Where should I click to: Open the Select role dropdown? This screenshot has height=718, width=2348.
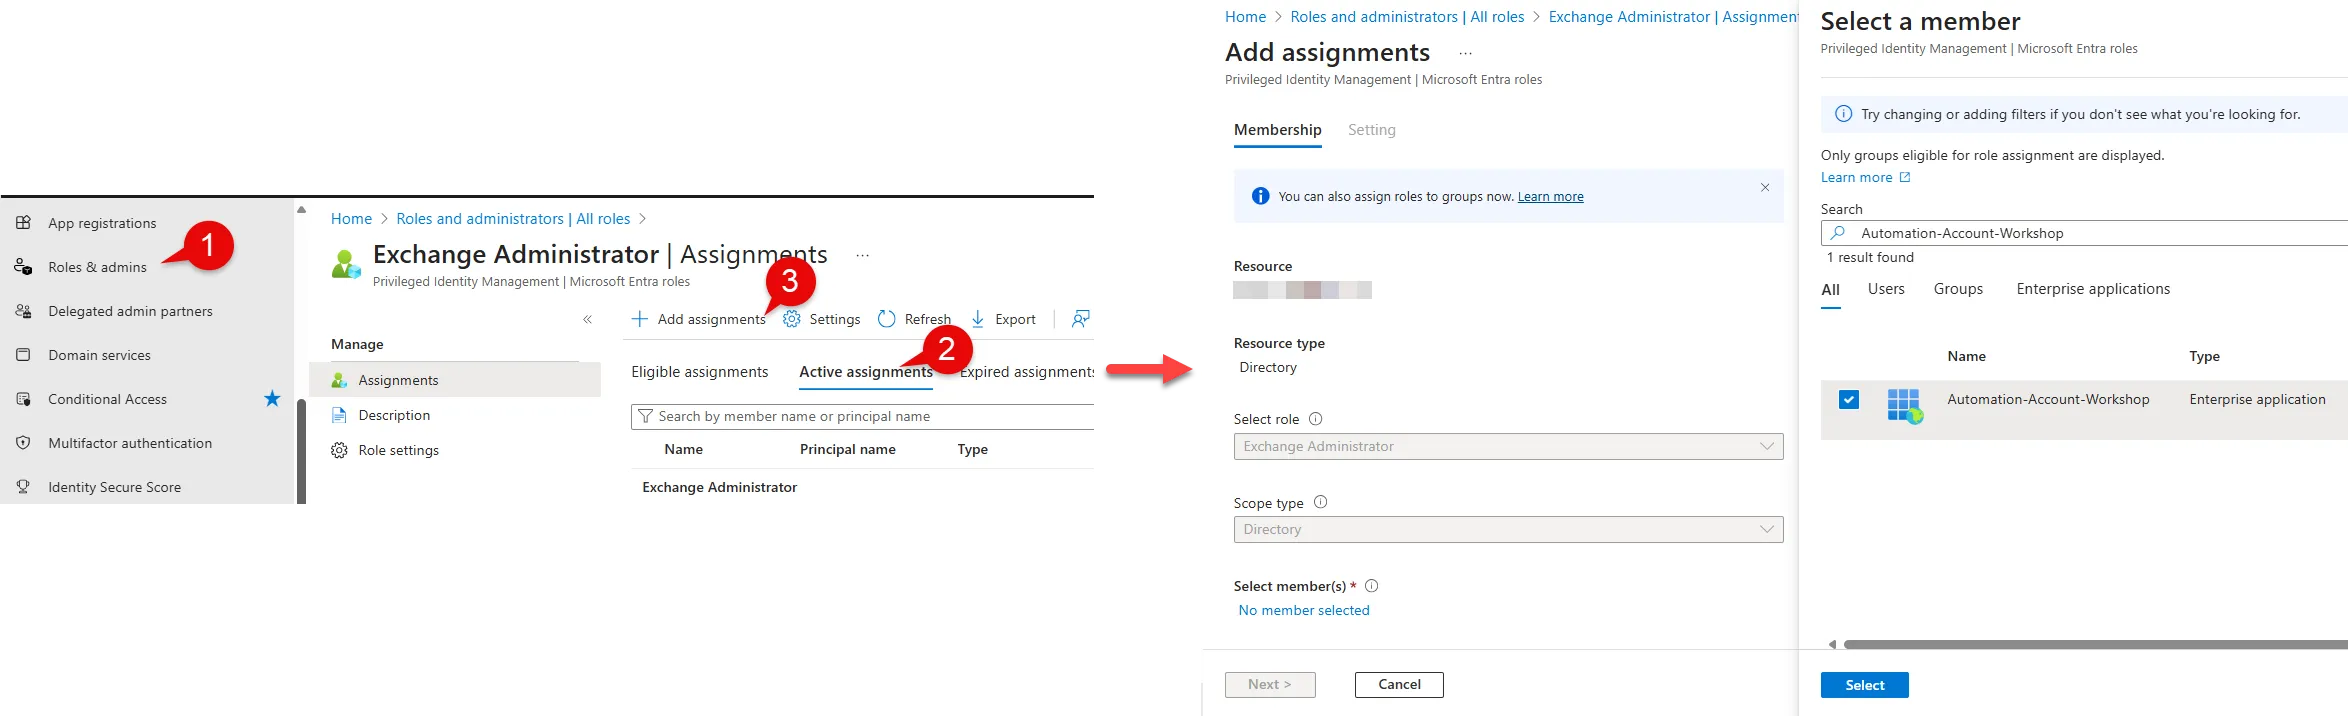pos(1508,446)
